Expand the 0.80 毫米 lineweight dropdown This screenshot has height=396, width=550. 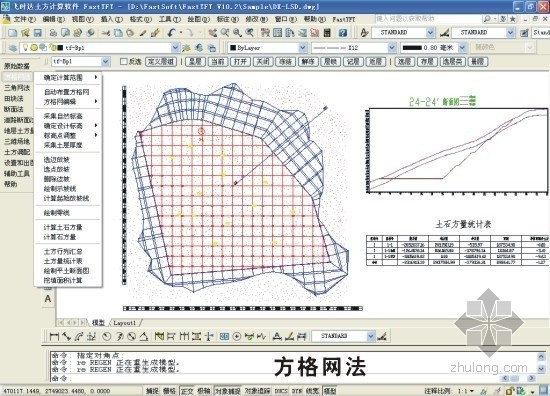(x=462, y=48)
